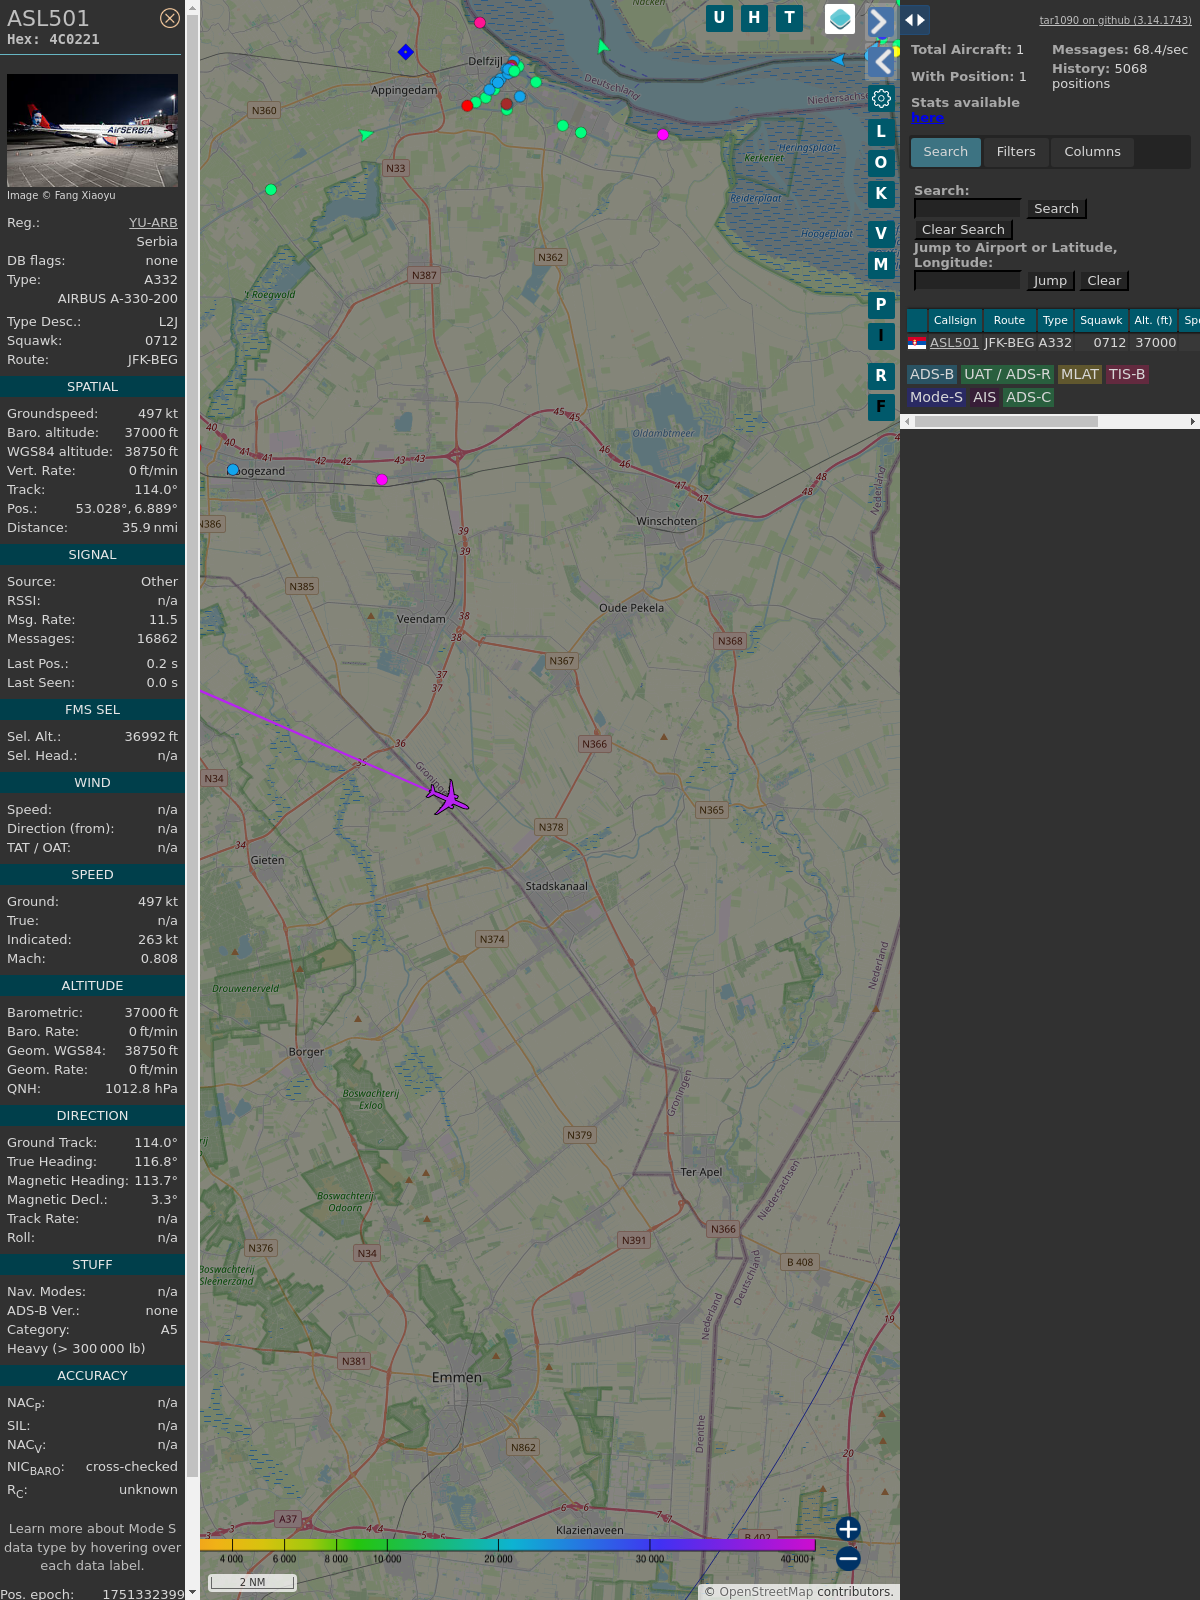Click the left-pointing sidebar arrow button

tap(880, 62)
